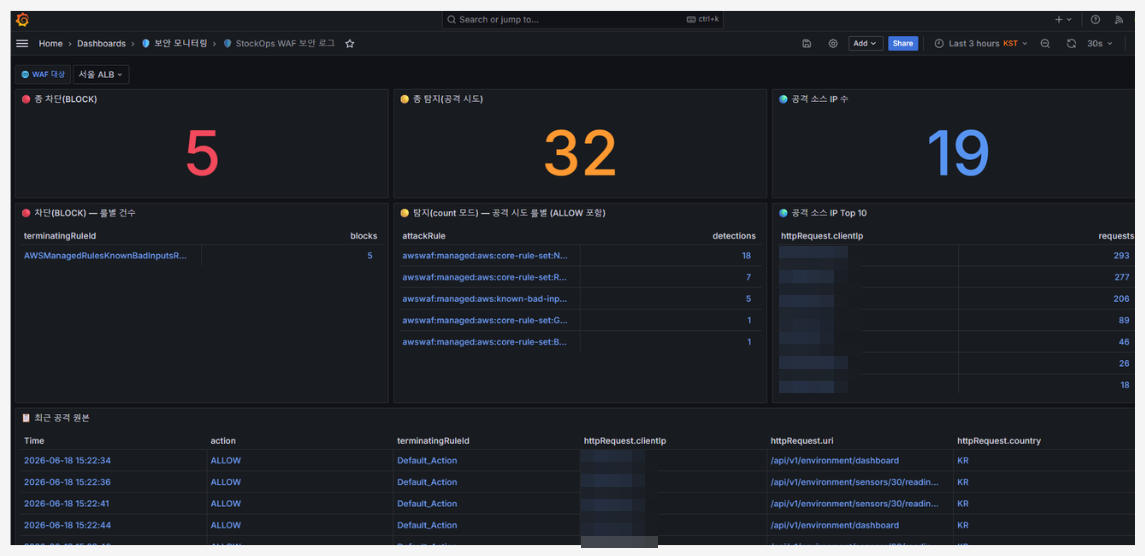Click the Grafana logo
Viewport: 1145px width, 556px height.
(x=22, y=20)
